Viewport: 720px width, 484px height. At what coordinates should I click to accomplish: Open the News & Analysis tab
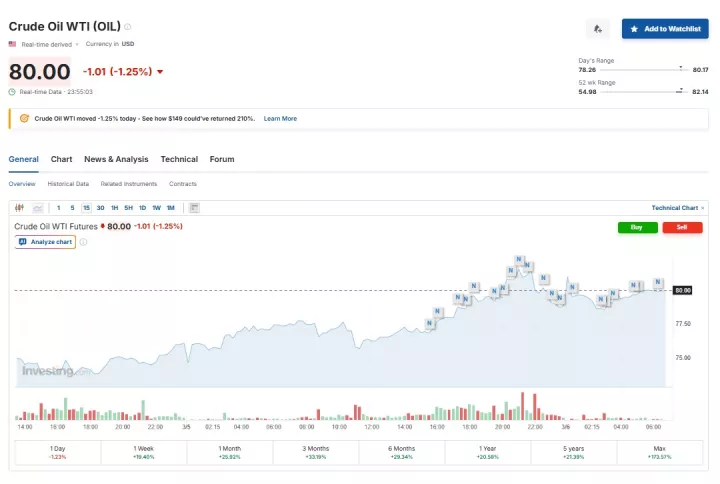116,159
